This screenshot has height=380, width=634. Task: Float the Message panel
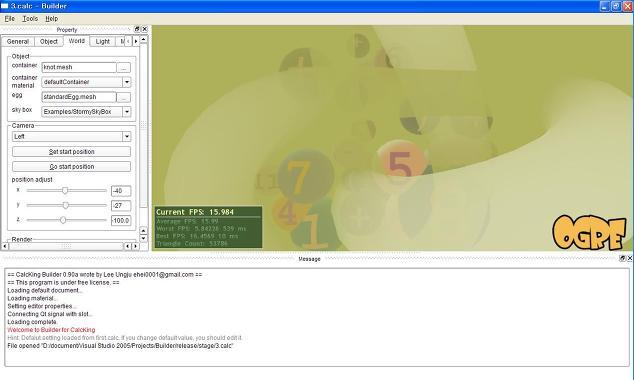[x=622, y=258]
